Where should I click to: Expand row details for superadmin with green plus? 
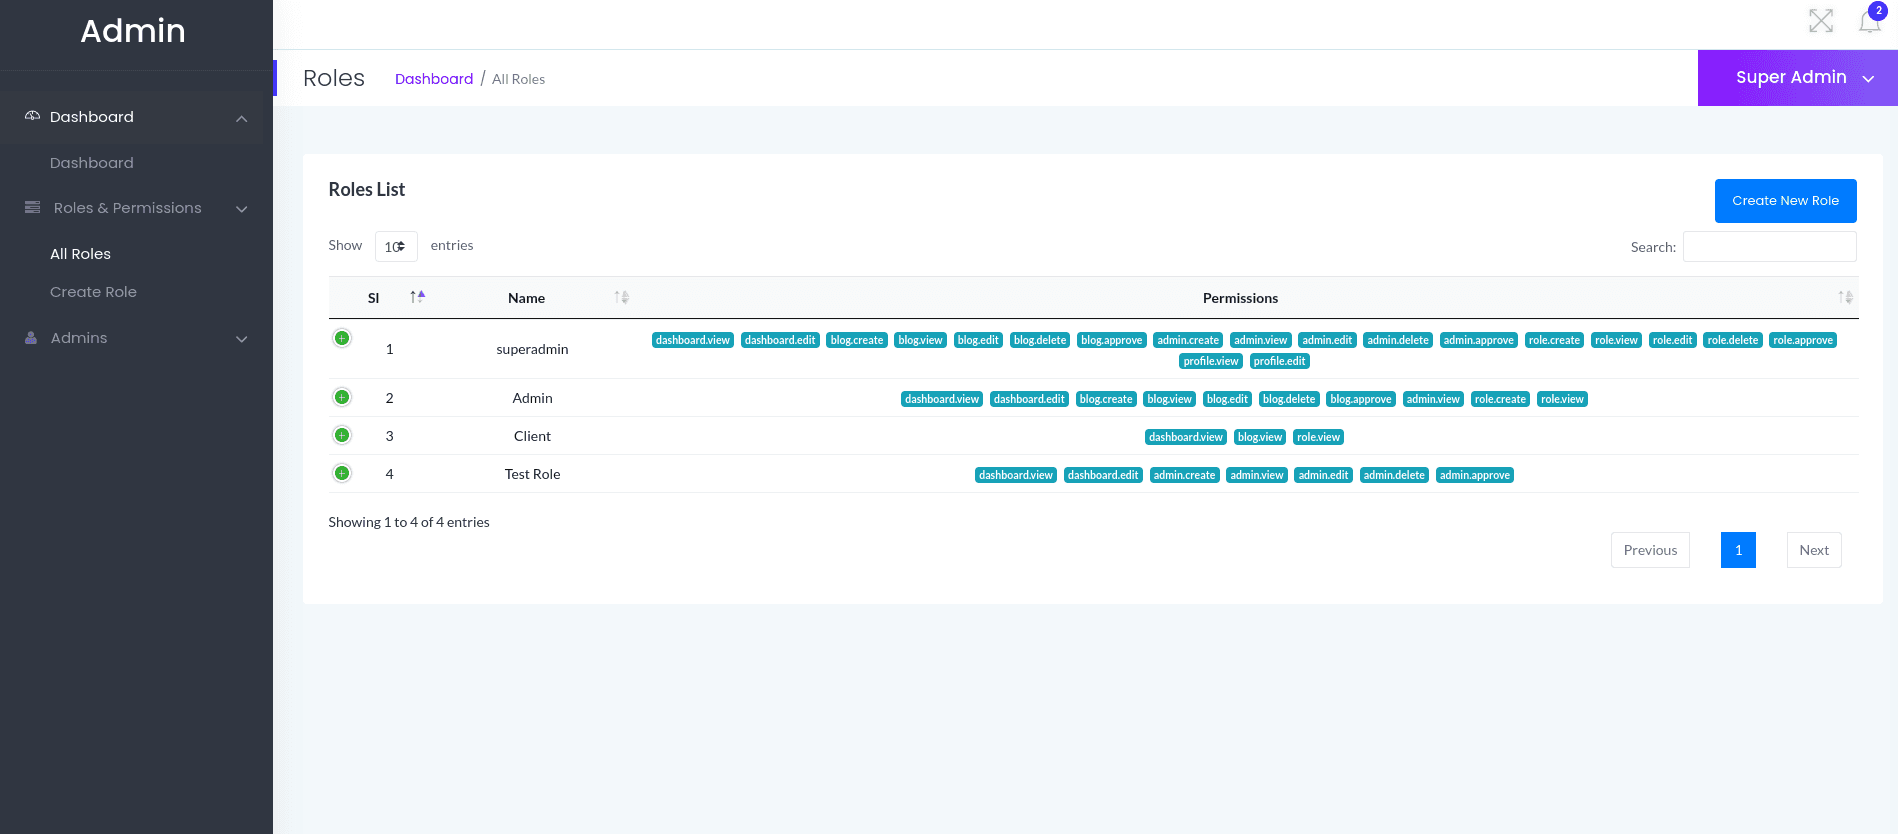(342, 338)
